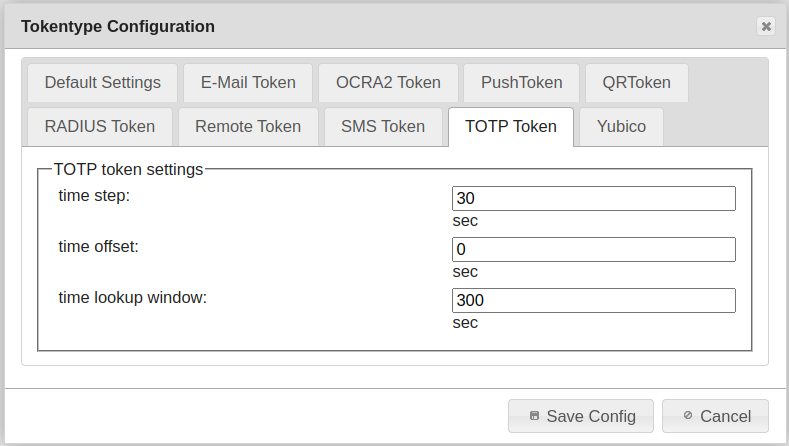Select the OCRA2 Token tab
789x446 pixels.
388,82
